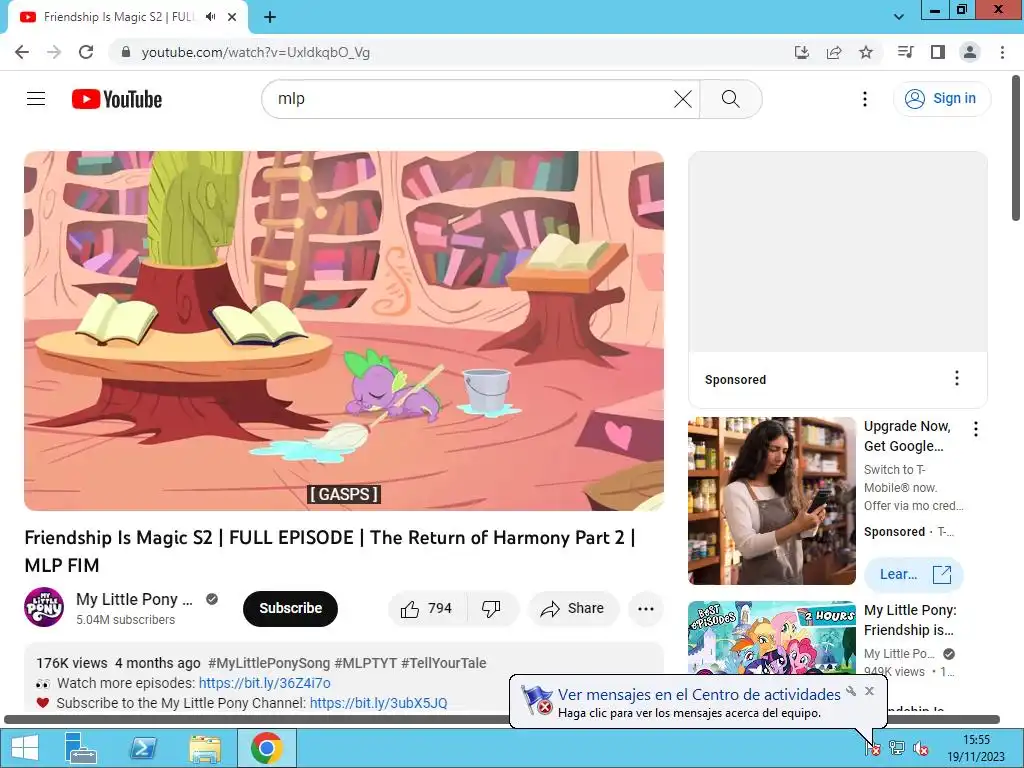Click the browser forward arrow
This screenshot has width=1024, height=768.
[x=54, y=52]
